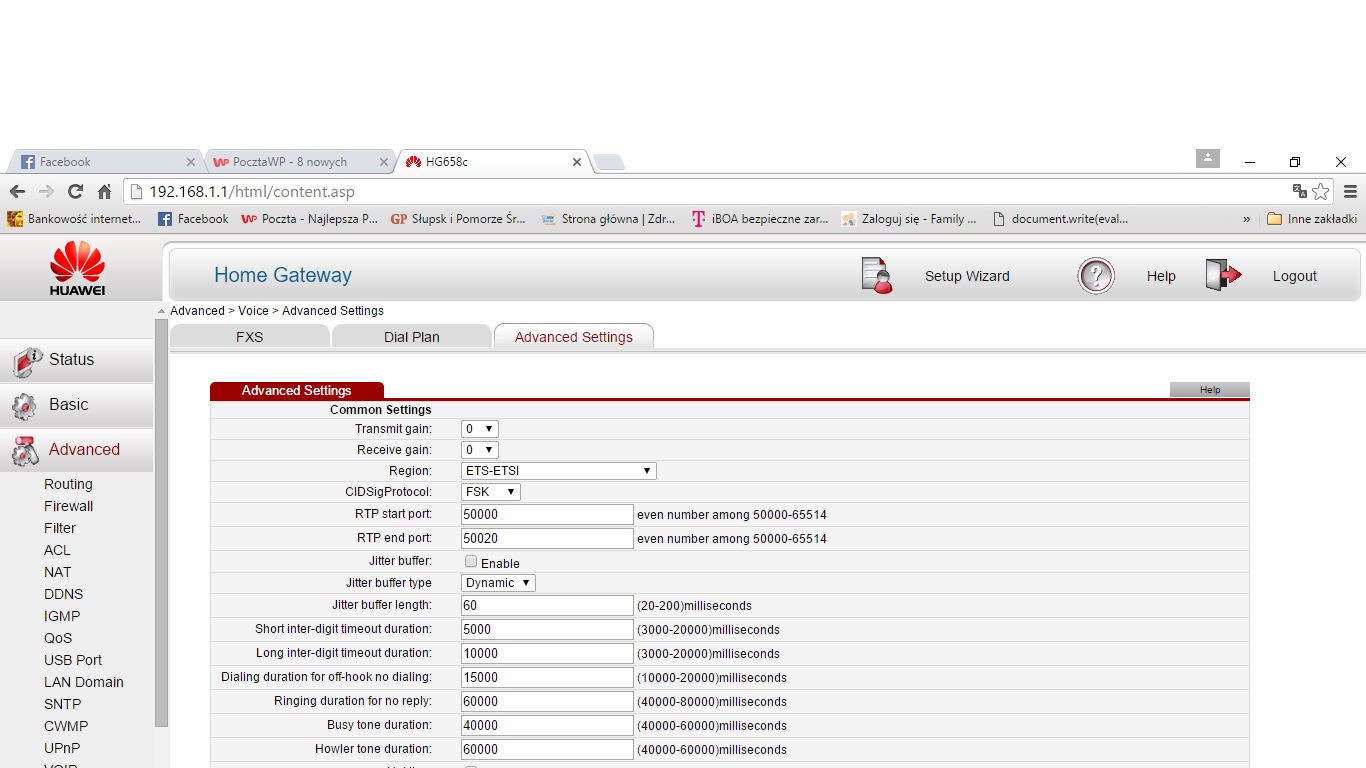
Task: Switch to the Dial Plan tab
Action: pyautogui.click(x=411, y=337)
